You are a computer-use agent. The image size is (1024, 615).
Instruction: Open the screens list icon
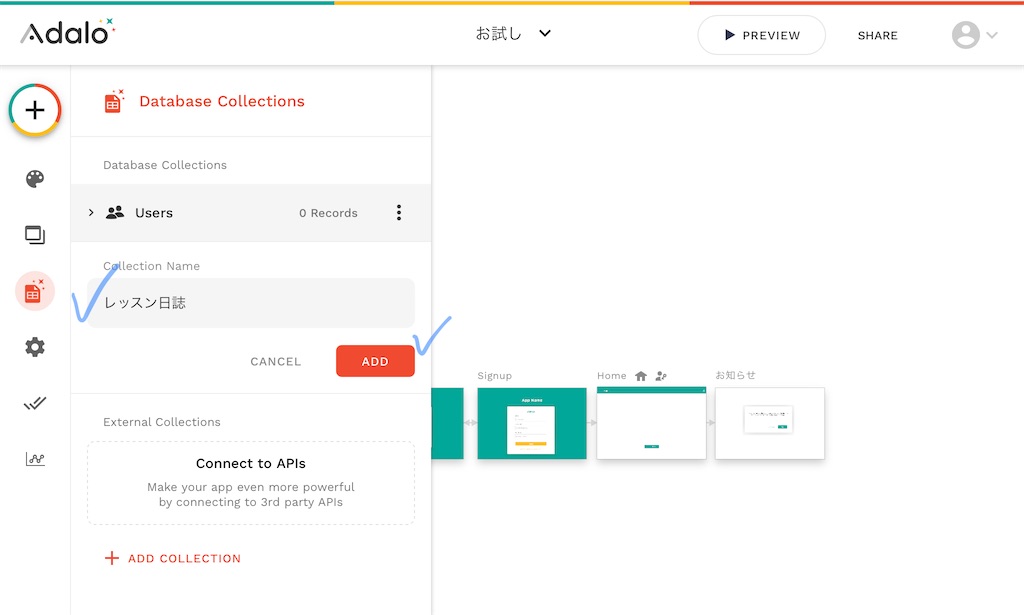35,235
